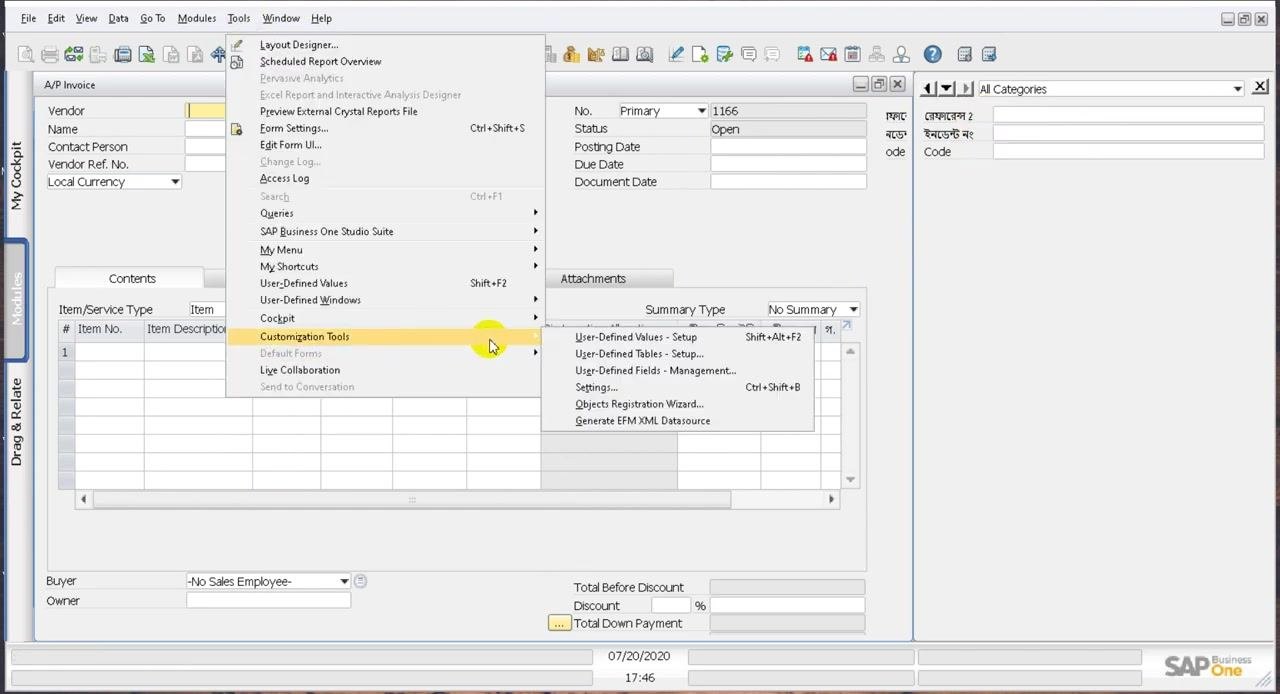Choose User-Defined Tables - Setup entry
This screenshot has width=1280, height=694.
(x=639, y=354)
